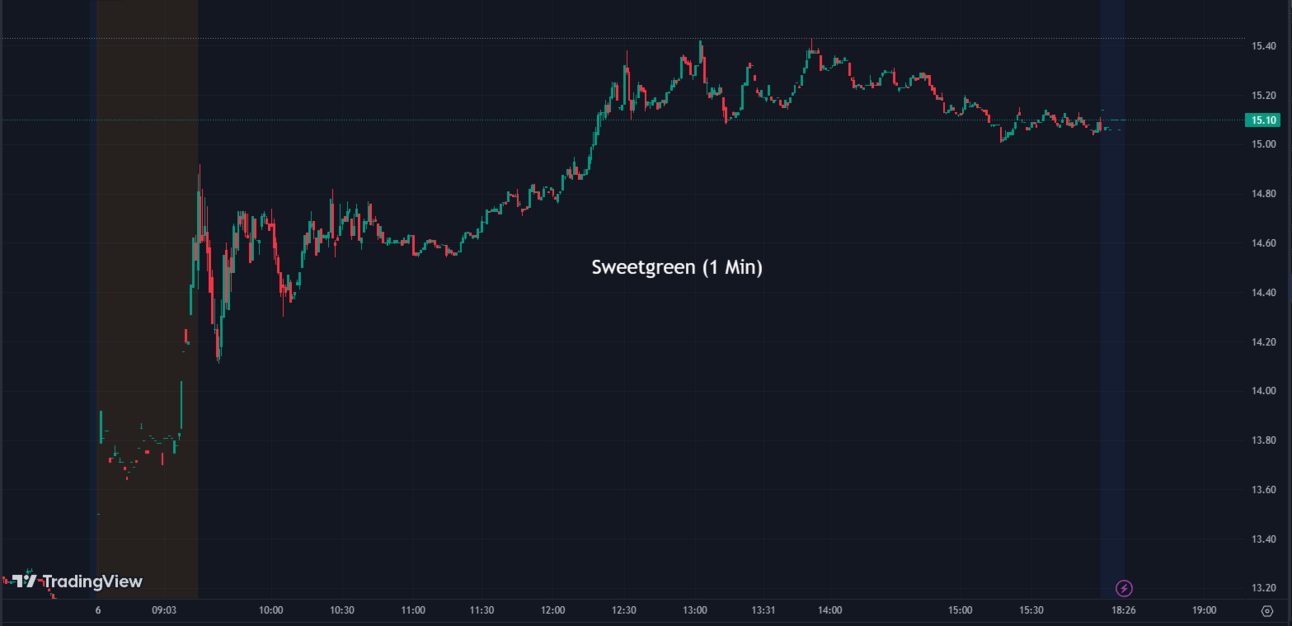Click the date label 6 on time axis
The width and height of the screenshot is (1292, 626).
(x=98, y=610)
